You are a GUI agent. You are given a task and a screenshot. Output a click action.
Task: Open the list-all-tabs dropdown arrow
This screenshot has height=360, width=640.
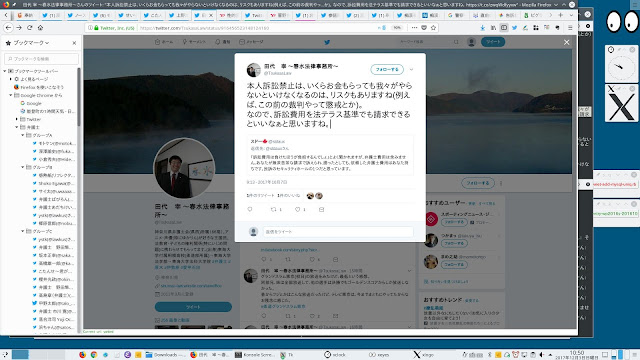click(571, 15)
